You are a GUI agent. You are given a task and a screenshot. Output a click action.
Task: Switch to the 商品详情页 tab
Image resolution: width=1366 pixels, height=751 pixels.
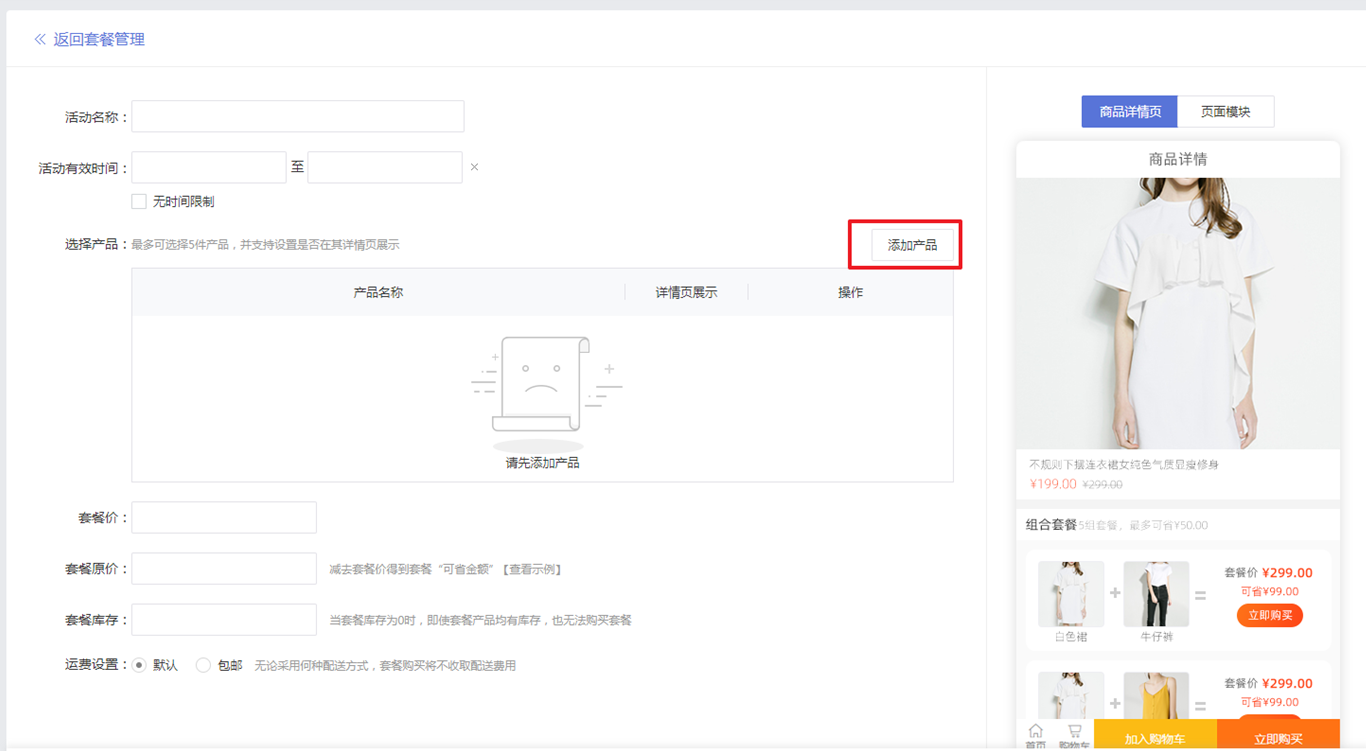[1130, 112]
